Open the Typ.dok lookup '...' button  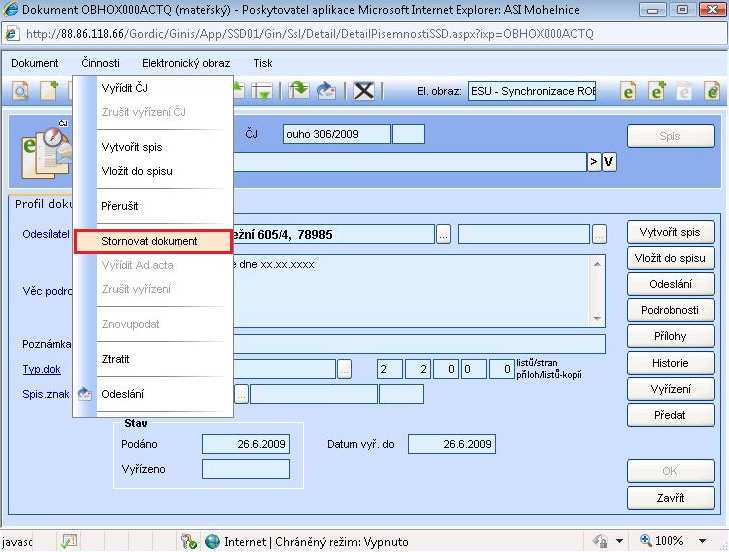click(344, 369)
